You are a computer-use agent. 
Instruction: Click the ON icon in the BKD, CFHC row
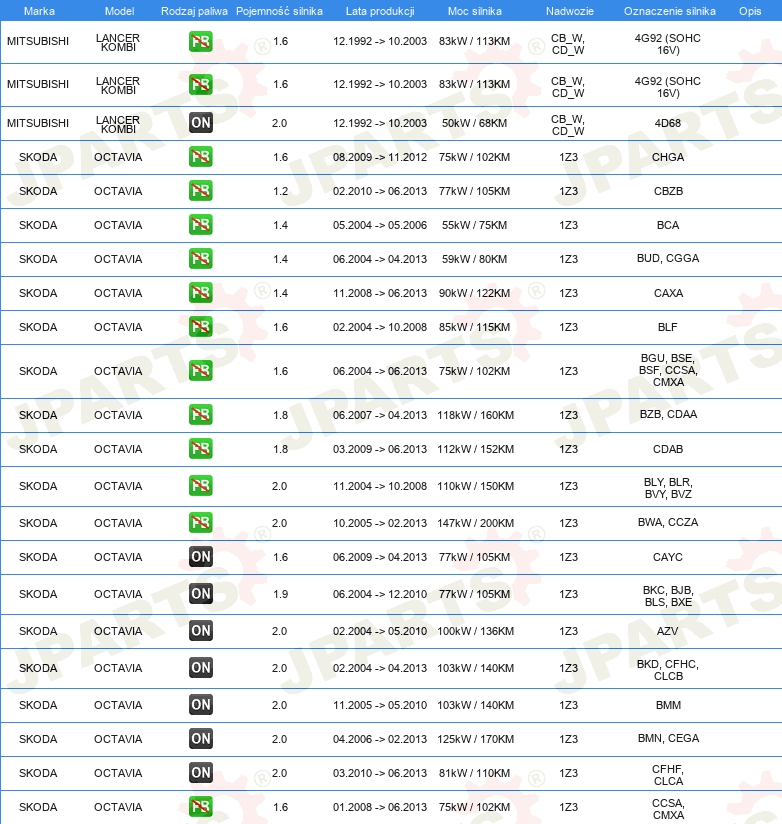(201, 668)
